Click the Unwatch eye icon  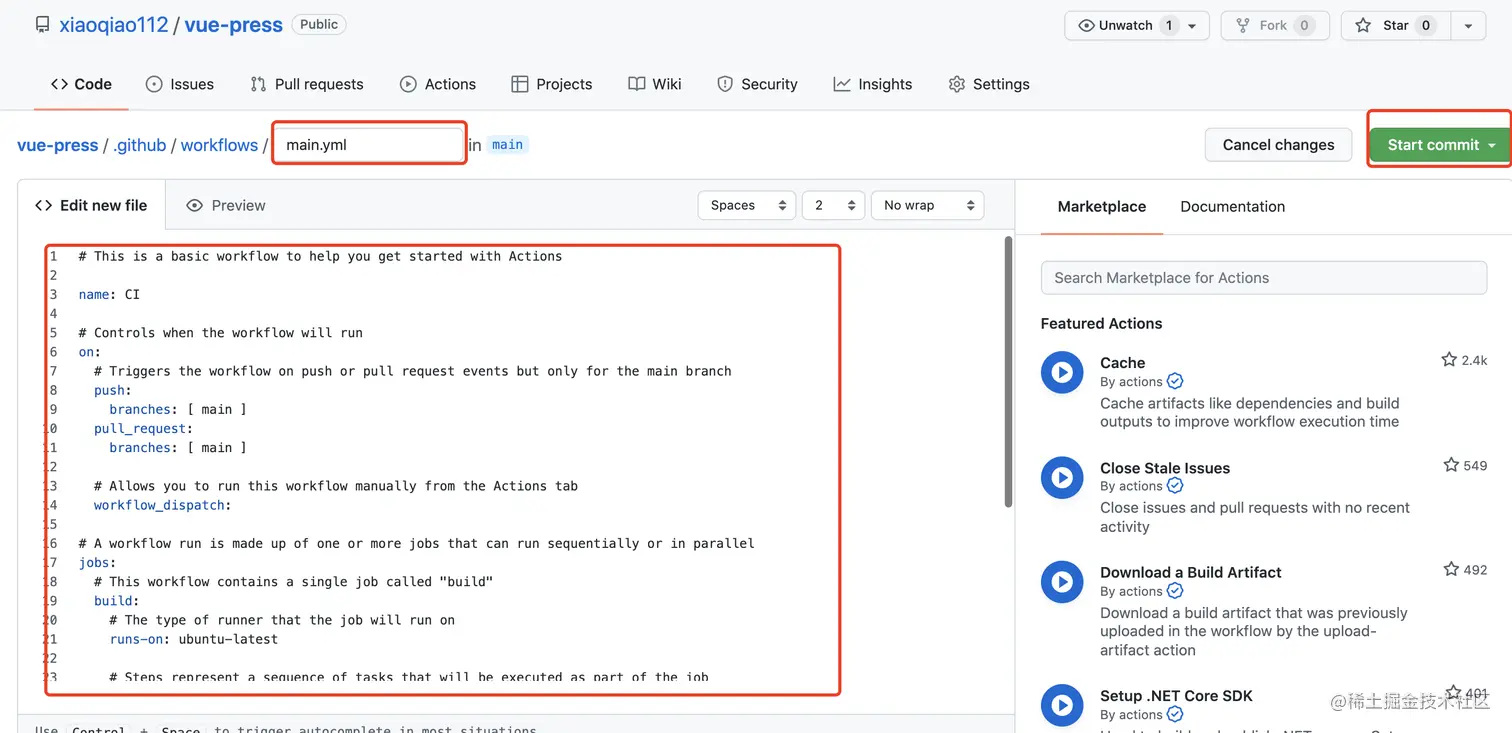pyautogui.click(x=1086, y=26)
